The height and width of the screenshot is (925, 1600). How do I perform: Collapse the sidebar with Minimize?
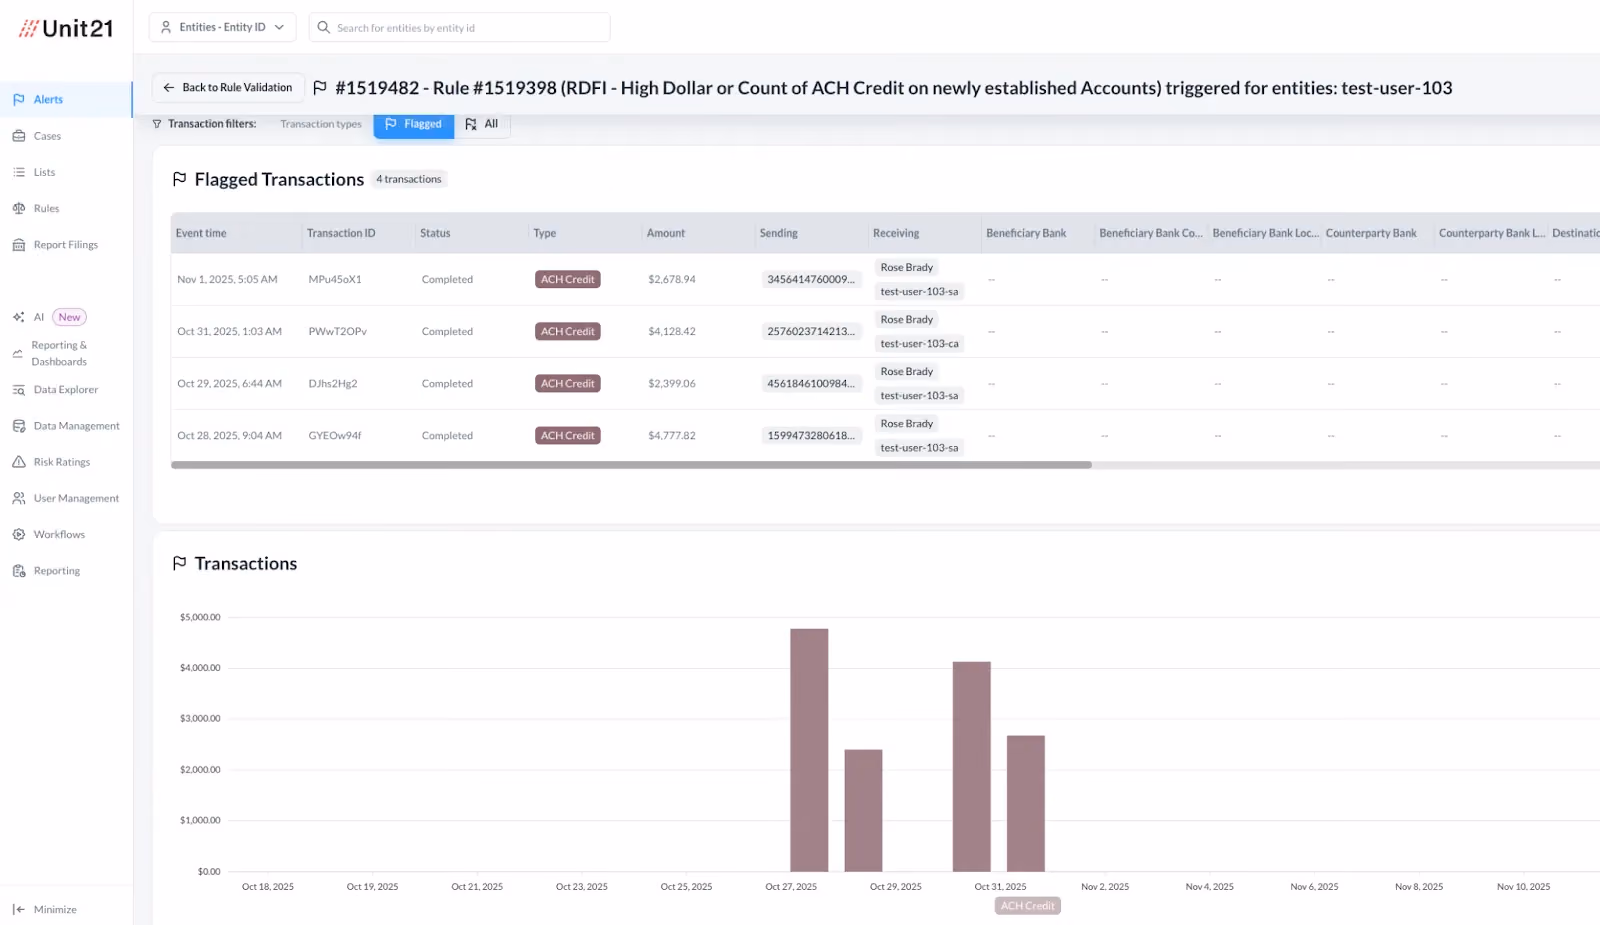[45, 909]
